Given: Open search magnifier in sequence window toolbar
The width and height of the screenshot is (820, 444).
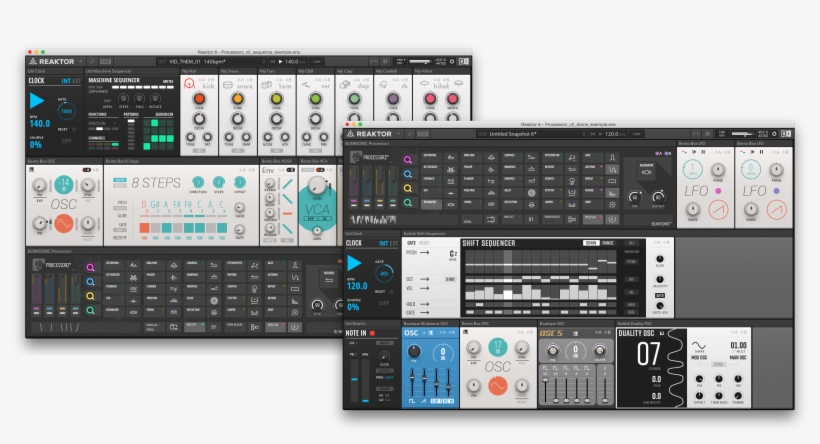Looking at the screenshot, I should pos(92,61).
